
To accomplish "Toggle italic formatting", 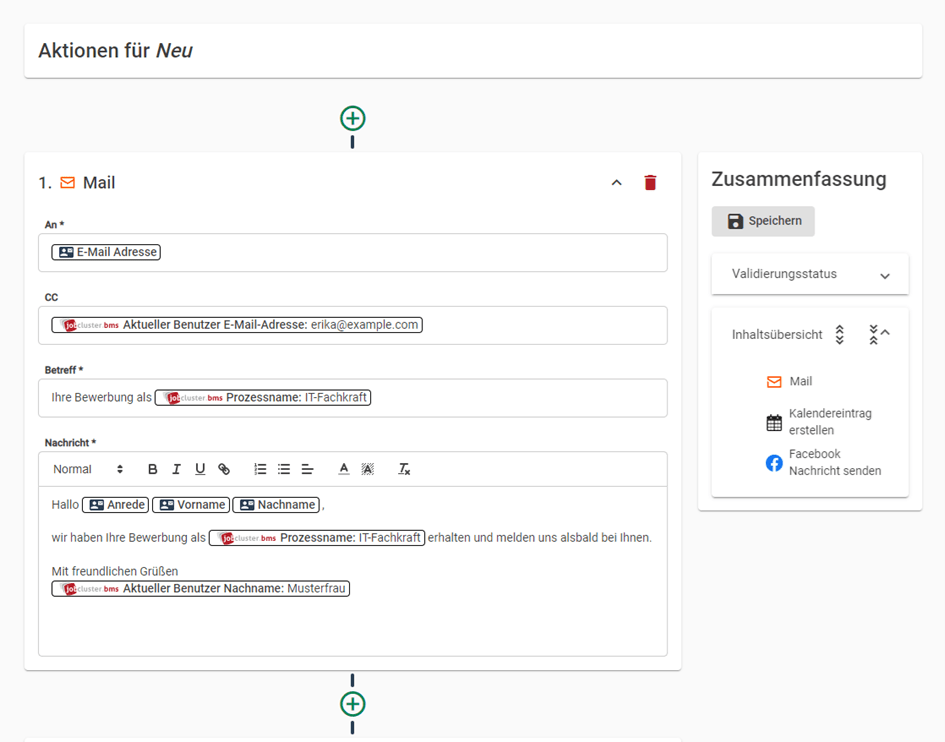I will pos(176,470).
